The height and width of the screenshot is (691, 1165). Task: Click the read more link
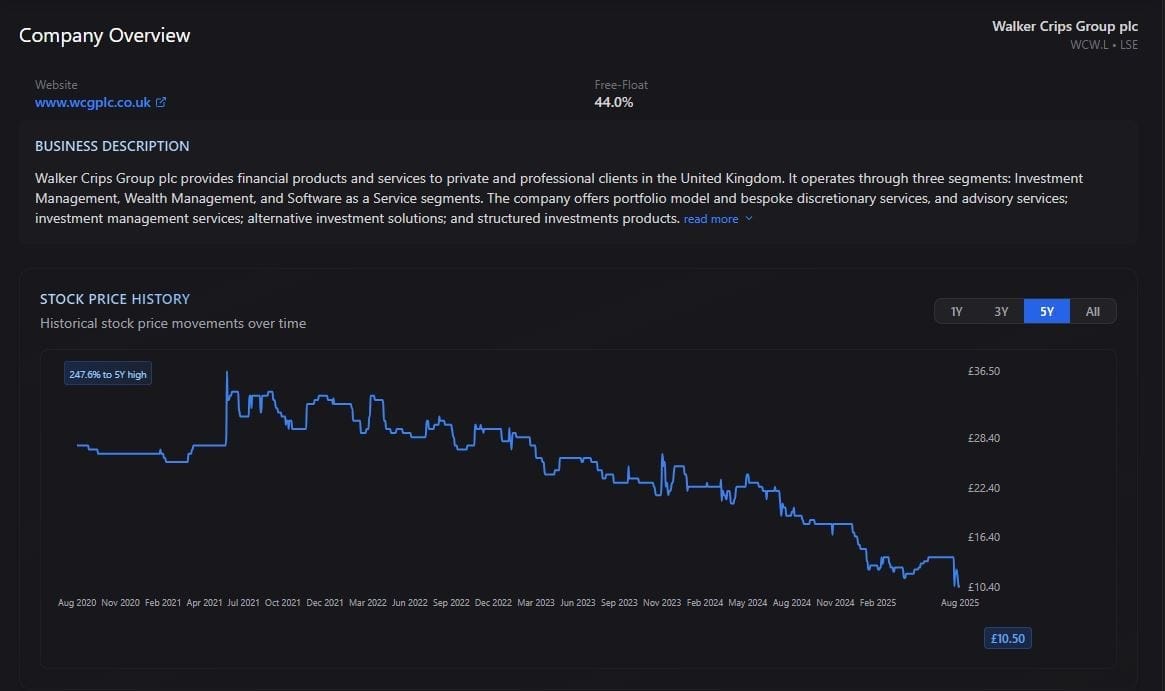pyautogui.click(x=711, y=218)
